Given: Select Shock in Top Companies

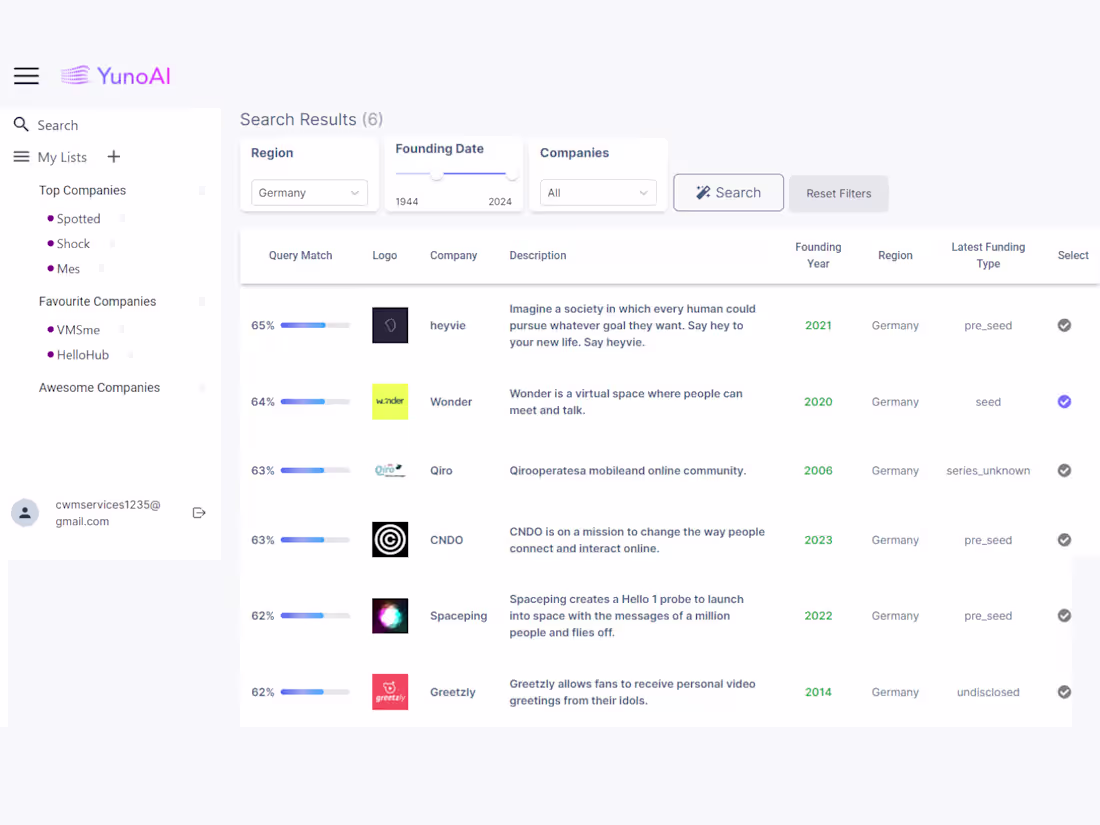Looking at the screenshot, I should [73, 243].
